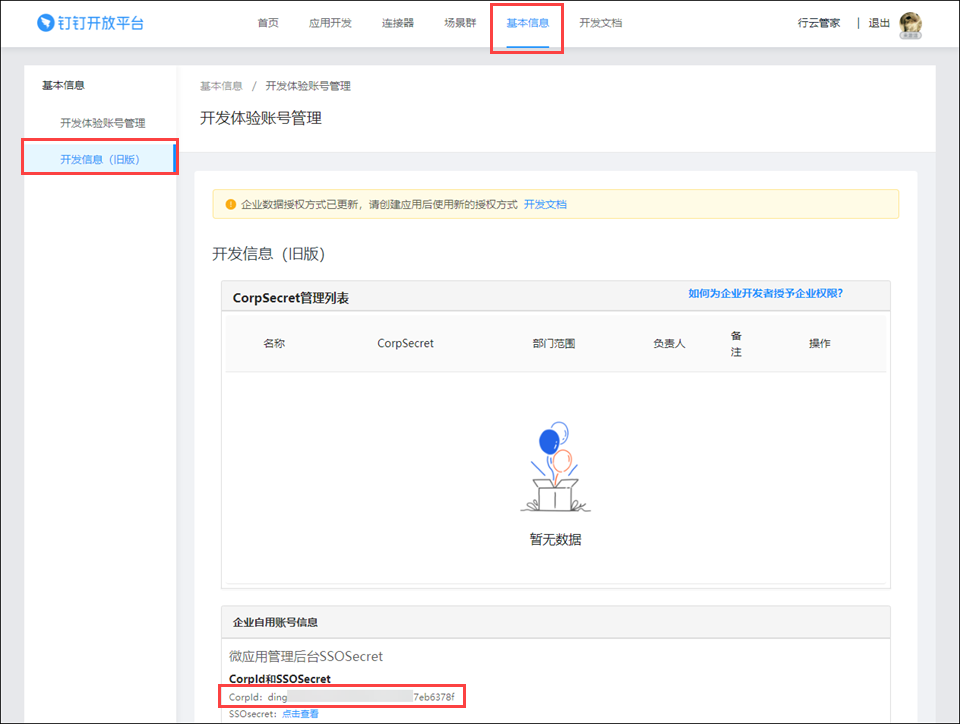Click 点击查看 to reveal SSOsecret

pos(300,714)
